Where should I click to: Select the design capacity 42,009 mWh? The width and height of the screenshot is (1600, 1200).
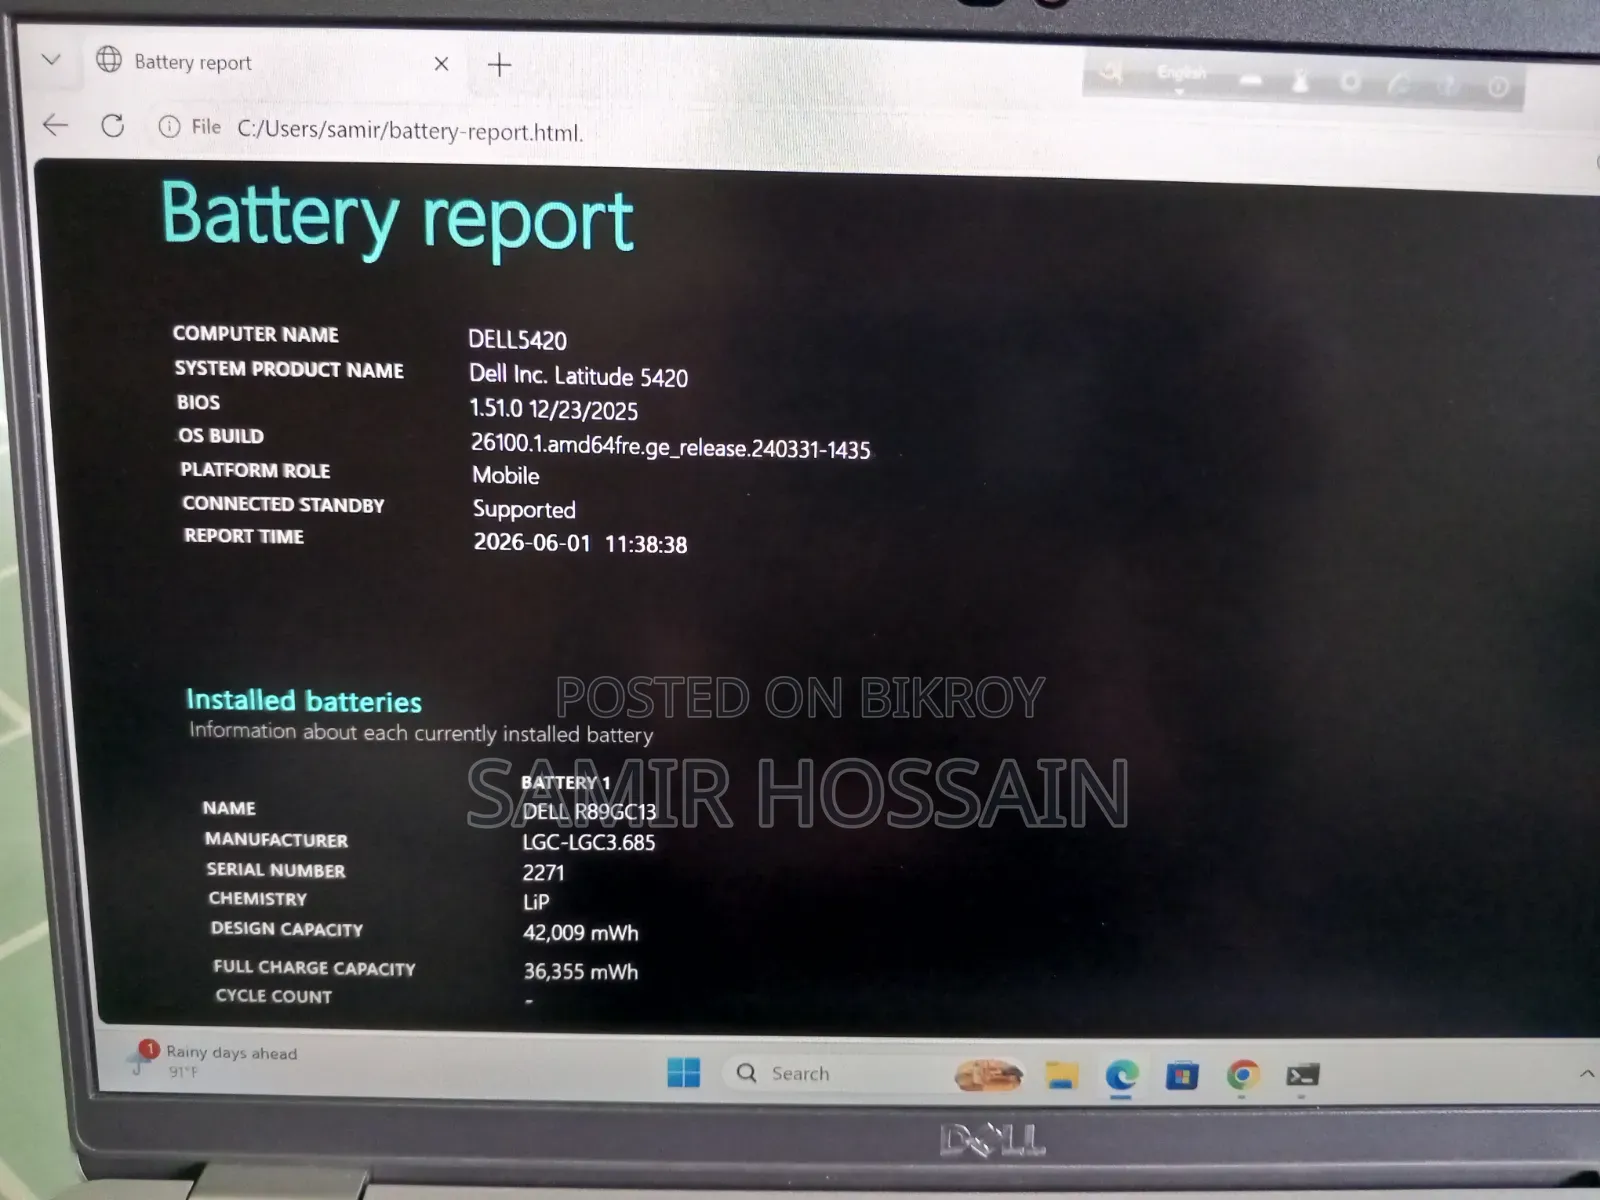(x=581, y=933)
